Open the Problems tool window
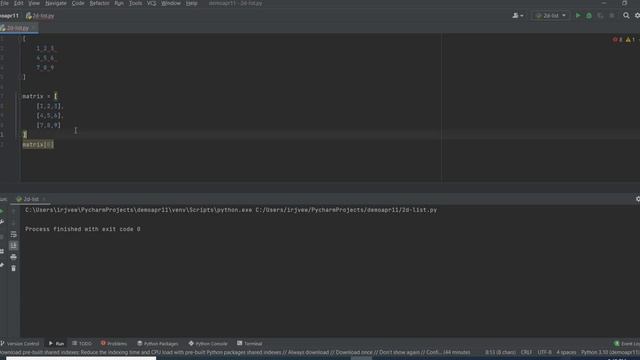 click(114, 344)
